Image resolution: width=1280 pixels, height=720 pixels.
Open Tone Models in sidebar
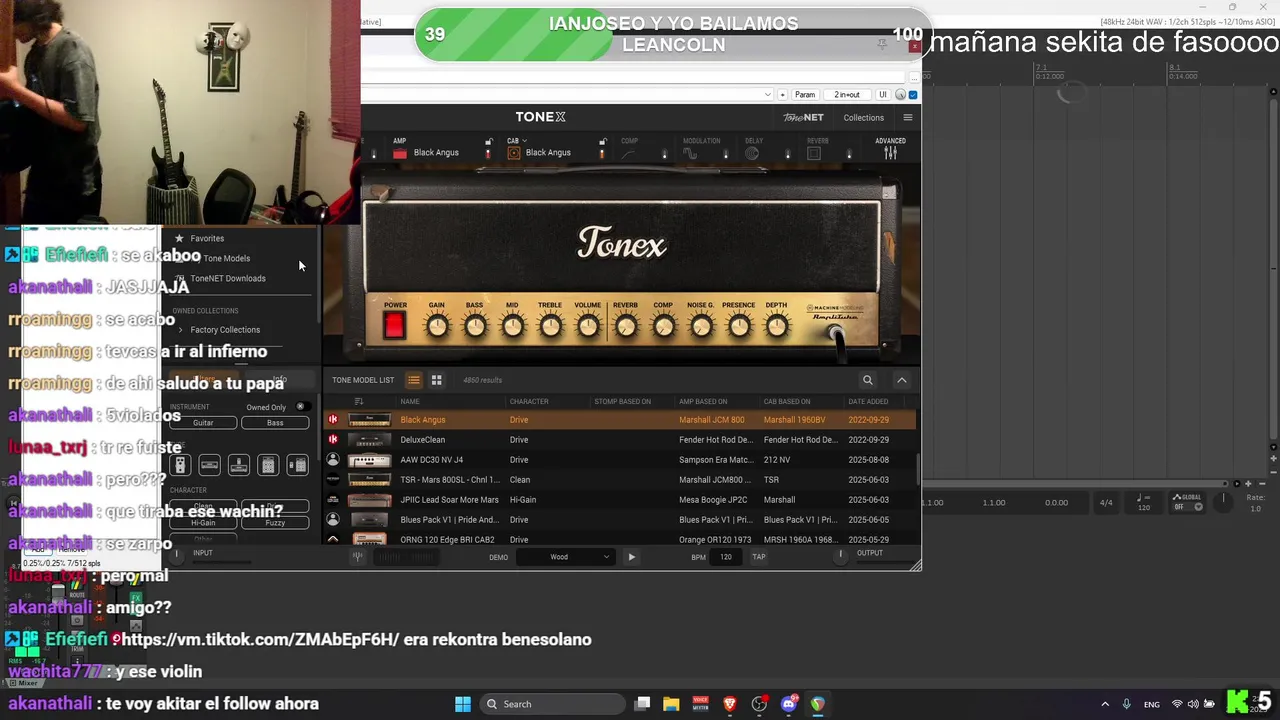pos(226,258)
